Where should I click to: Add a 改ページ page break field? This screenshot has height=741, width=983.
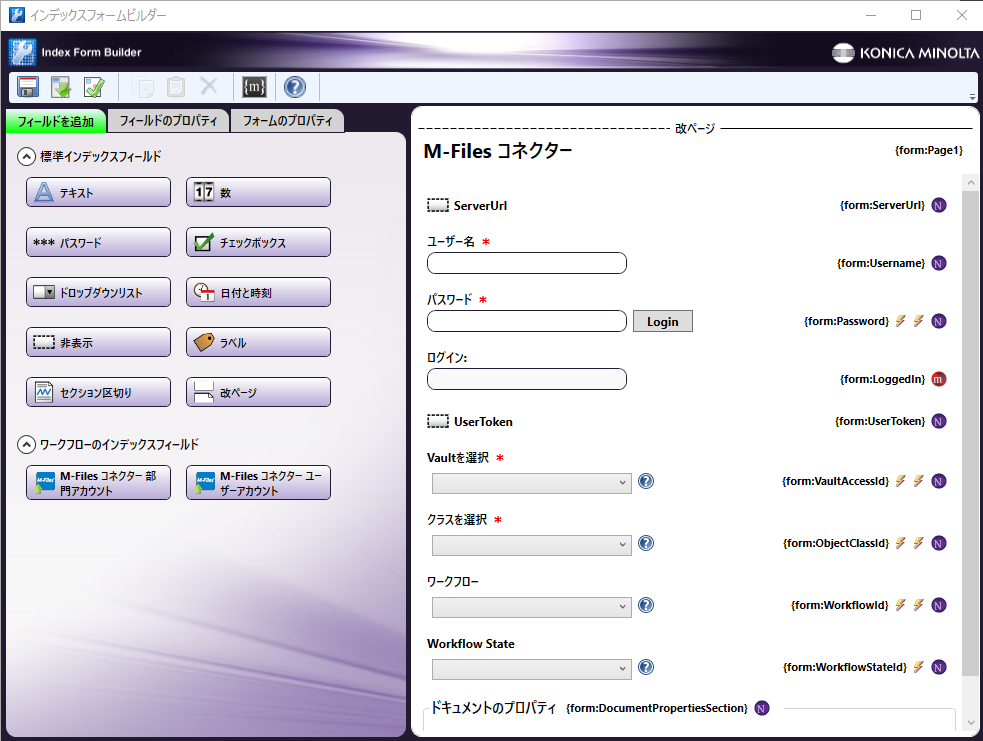coord(258,392)
